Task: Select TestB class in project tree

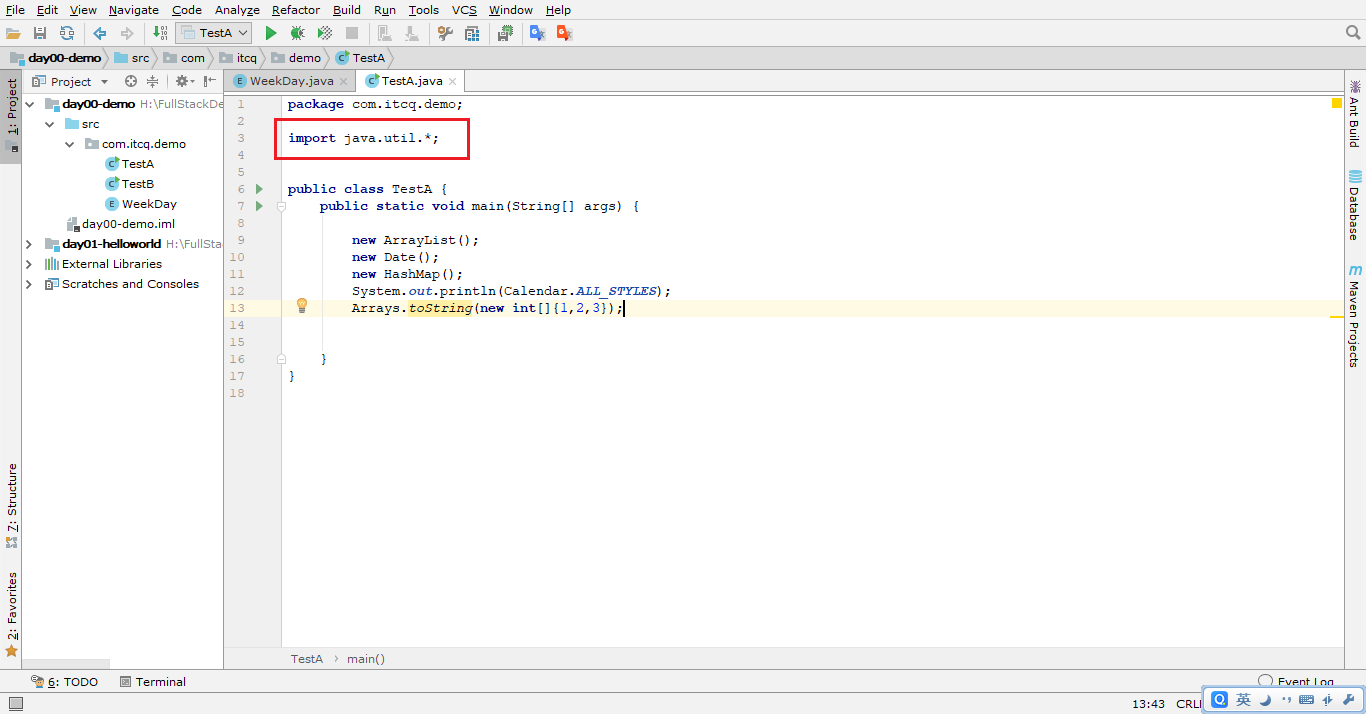Action: (130, 184)
